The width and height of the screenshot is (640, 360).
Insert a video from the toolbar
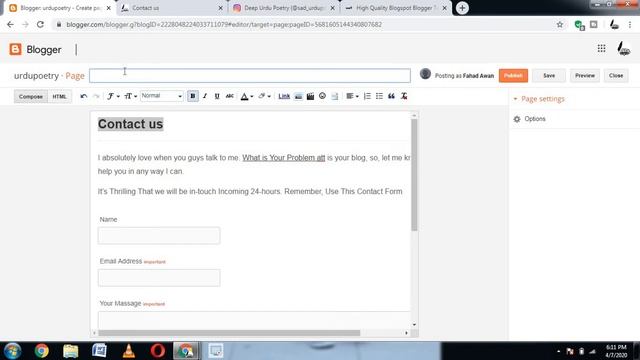(310, 96)
